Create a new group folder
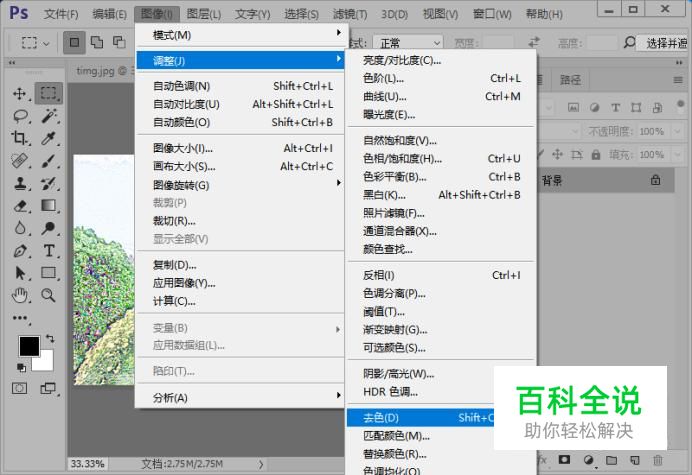 pos(611,460)
